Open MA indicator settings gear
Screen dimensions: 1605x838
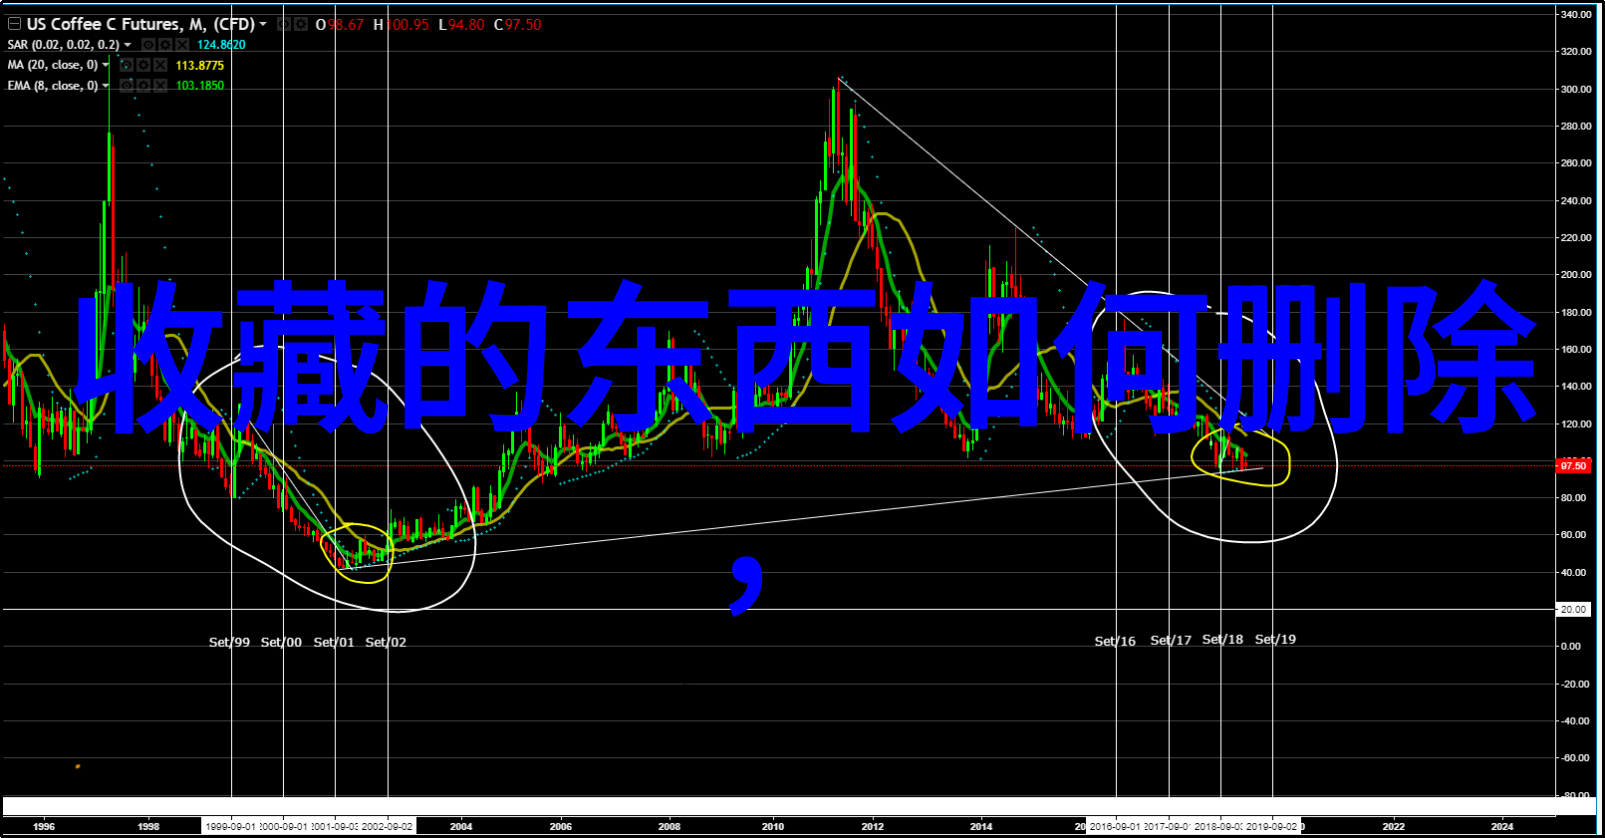pos(143,65)
